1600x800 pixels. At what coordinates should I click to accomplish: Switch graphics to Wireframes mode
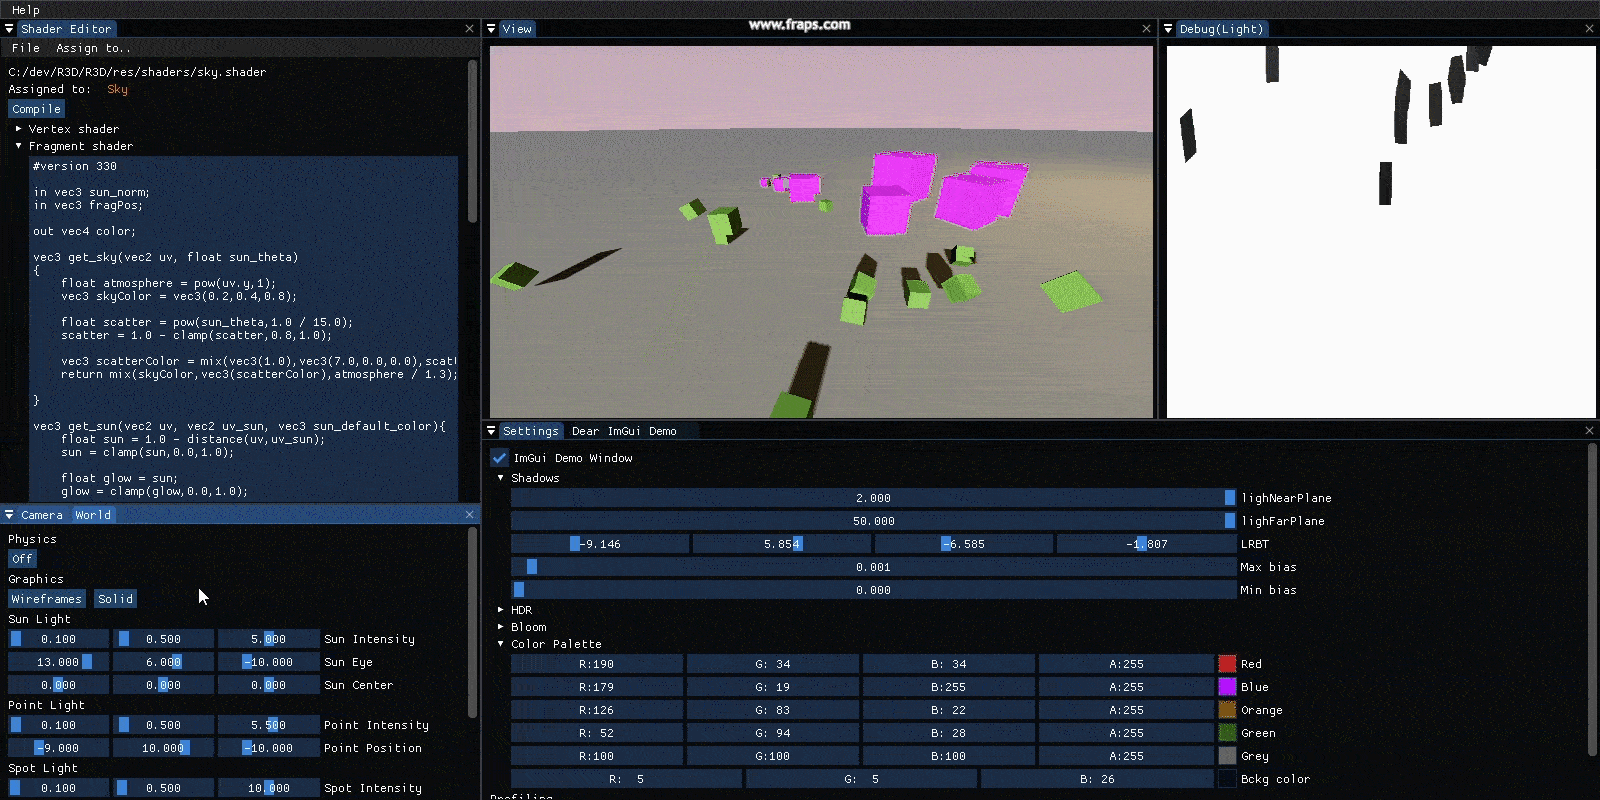[46, 599]
